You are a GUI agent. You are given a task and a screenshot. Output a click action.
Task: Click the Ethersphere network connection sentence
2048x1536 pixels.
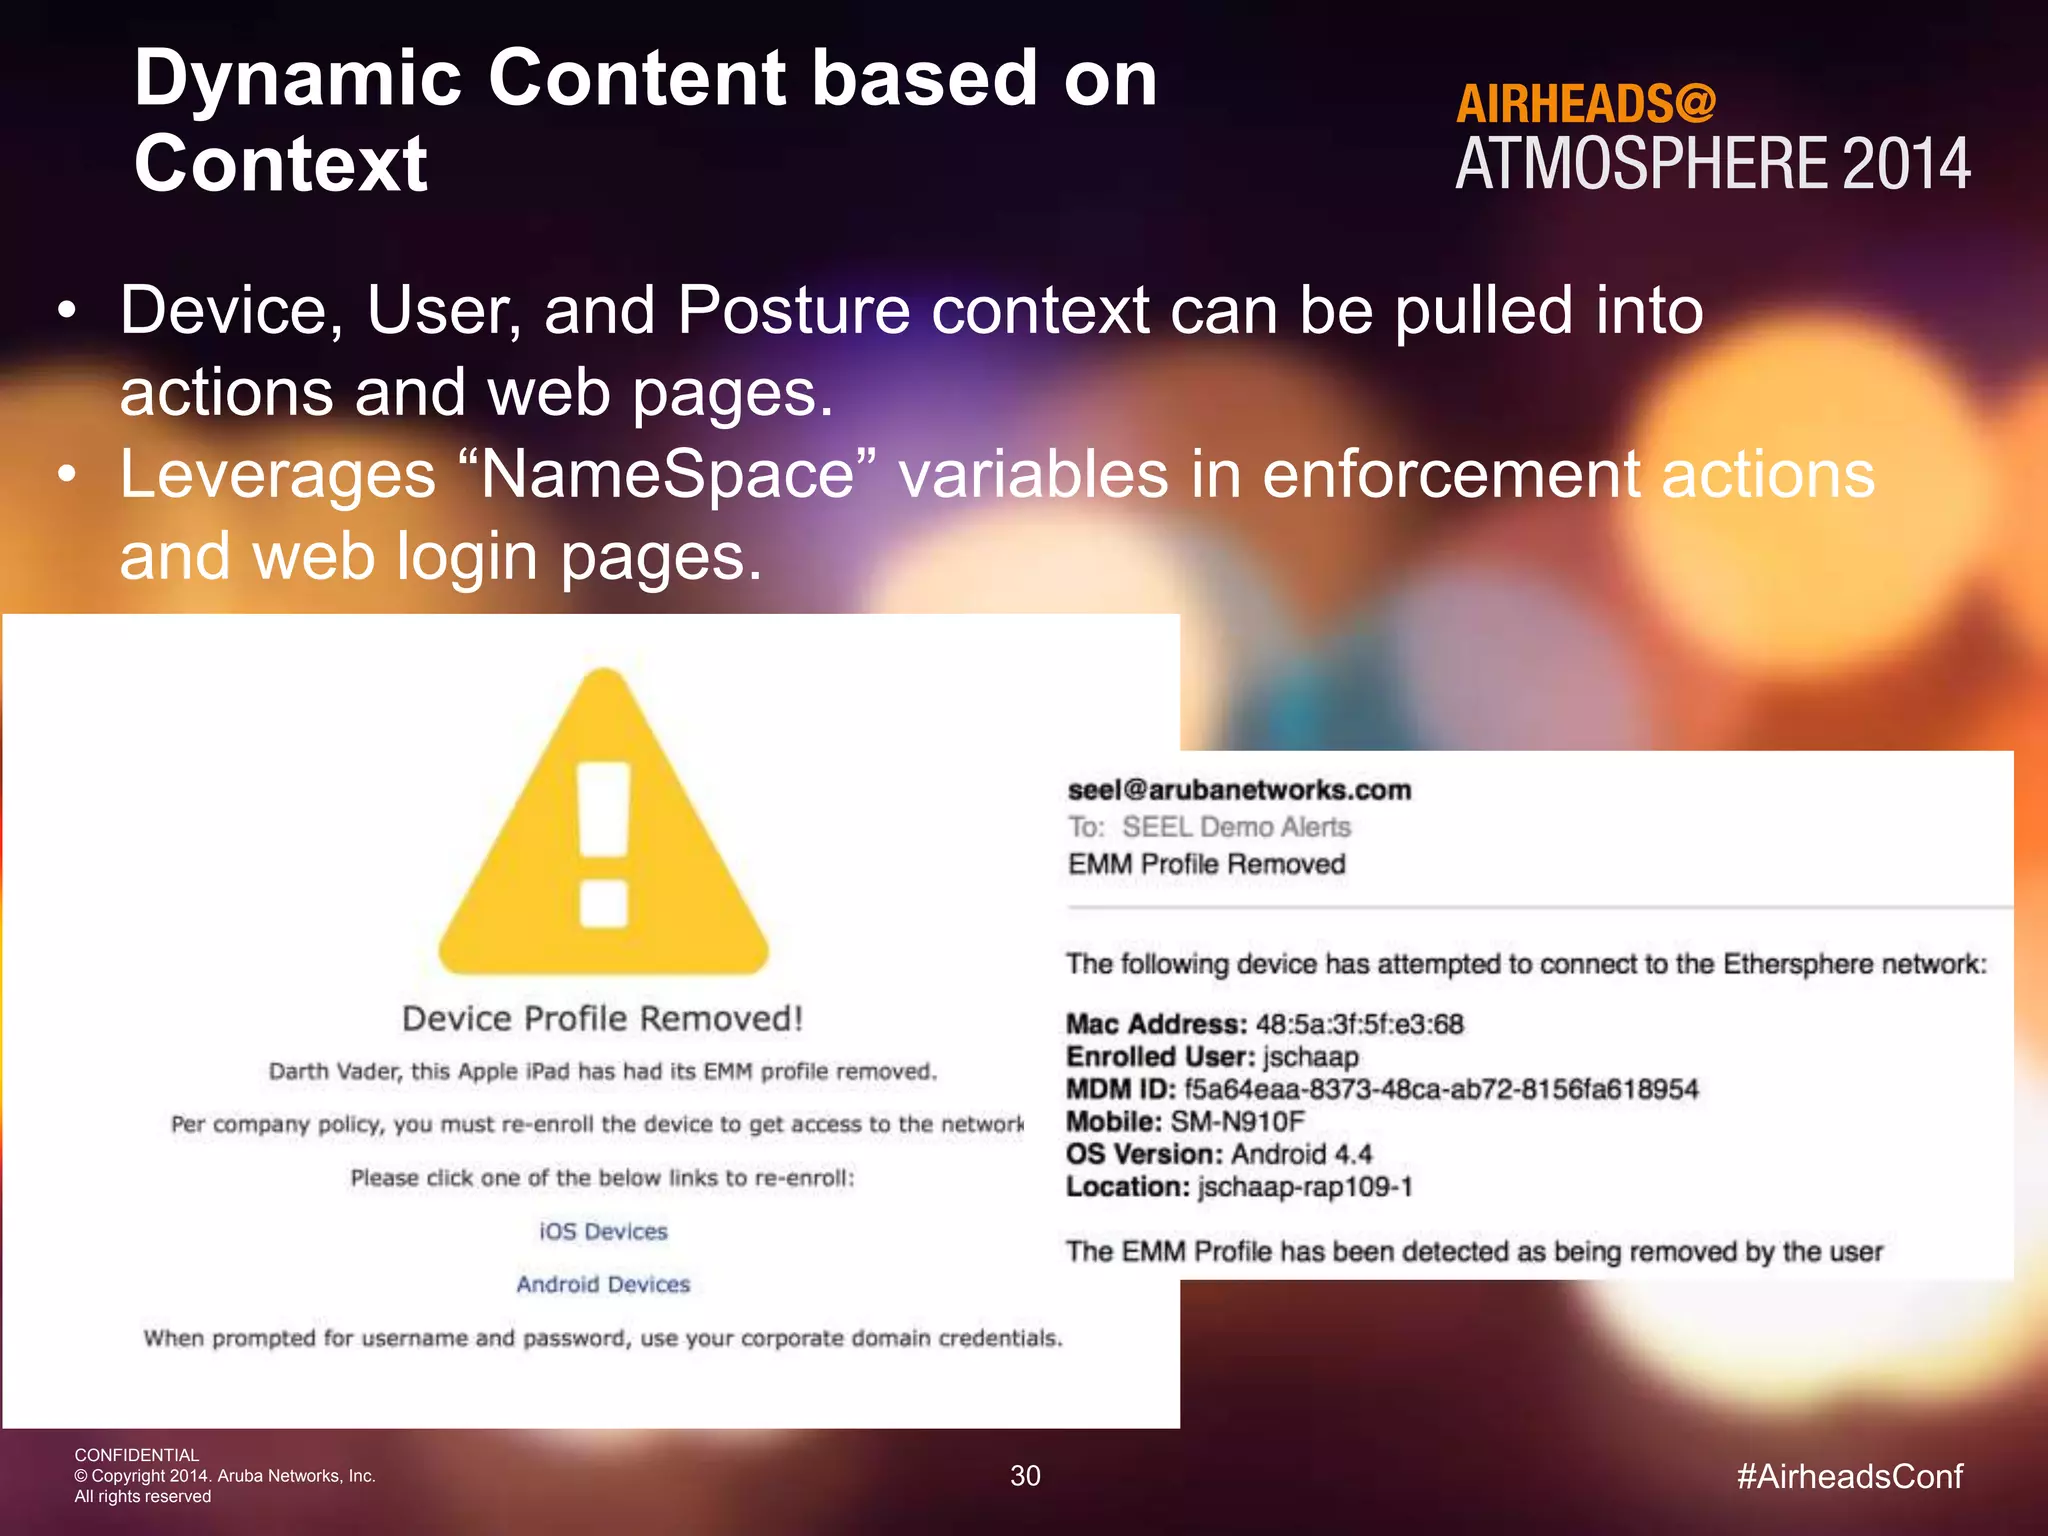(1526, 964)
